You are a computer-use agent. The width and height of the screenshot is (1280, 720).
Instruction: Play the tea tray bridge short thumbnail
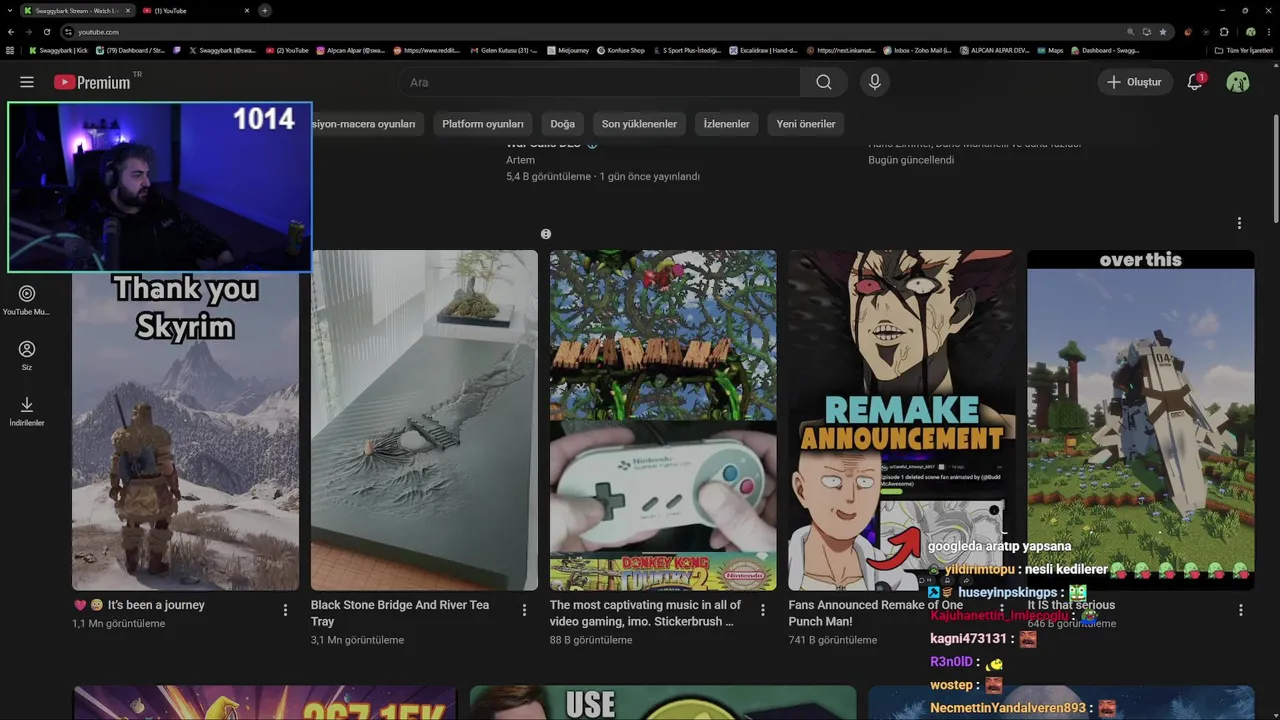coord(424,420)
